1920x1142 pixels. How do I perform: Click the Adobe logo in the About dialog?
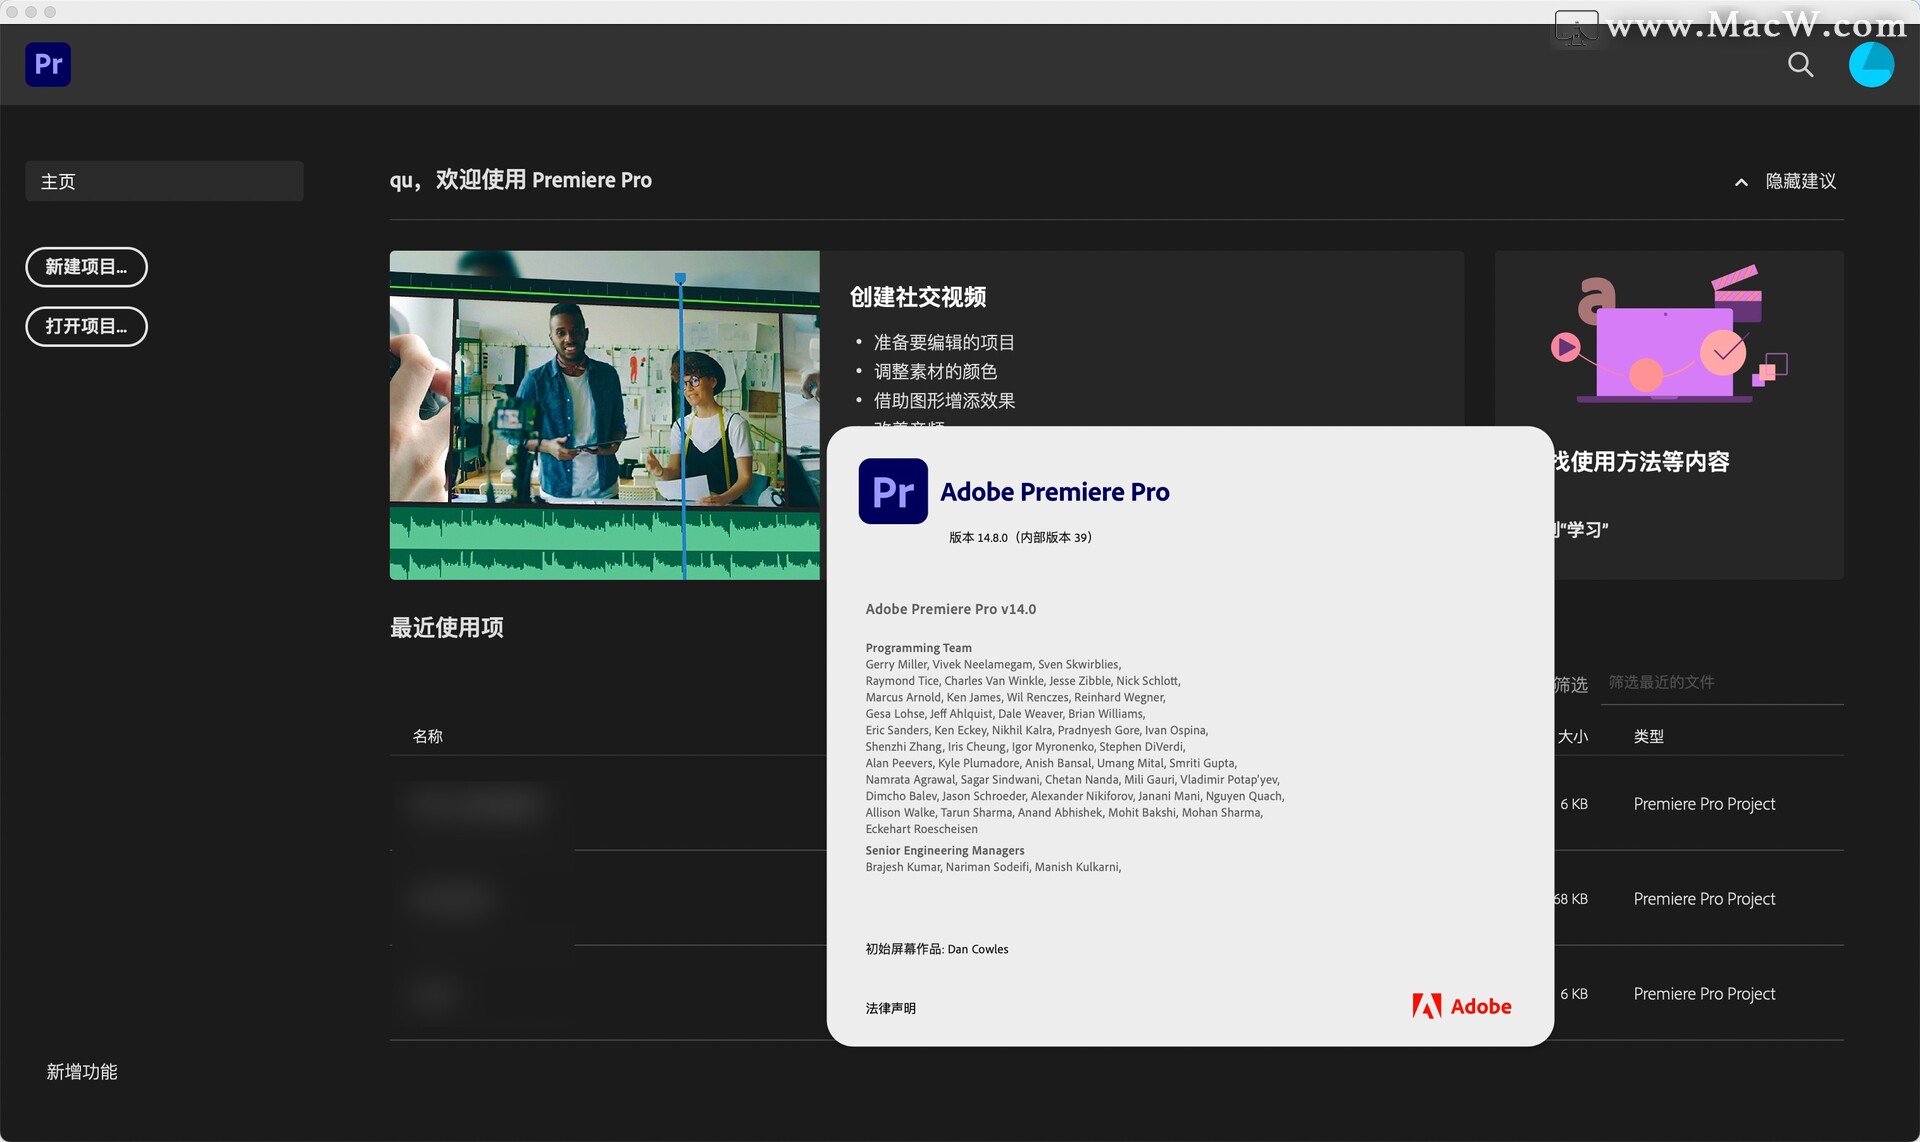pos(1462,1006)
